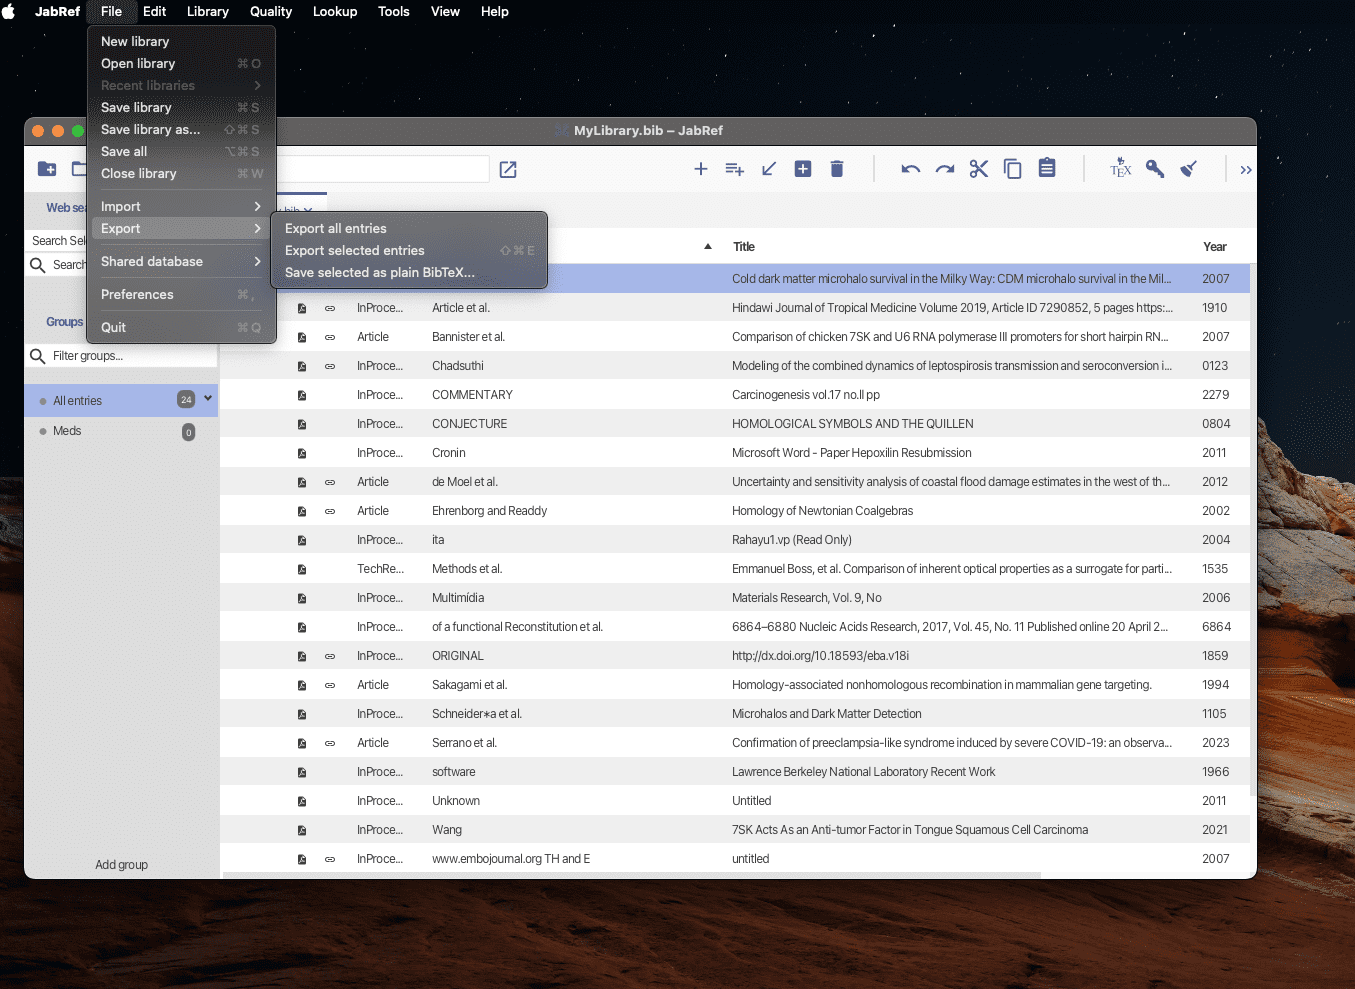Click the New library folder icon
This screenshot has width=1355, height=989.
(47, 169)
